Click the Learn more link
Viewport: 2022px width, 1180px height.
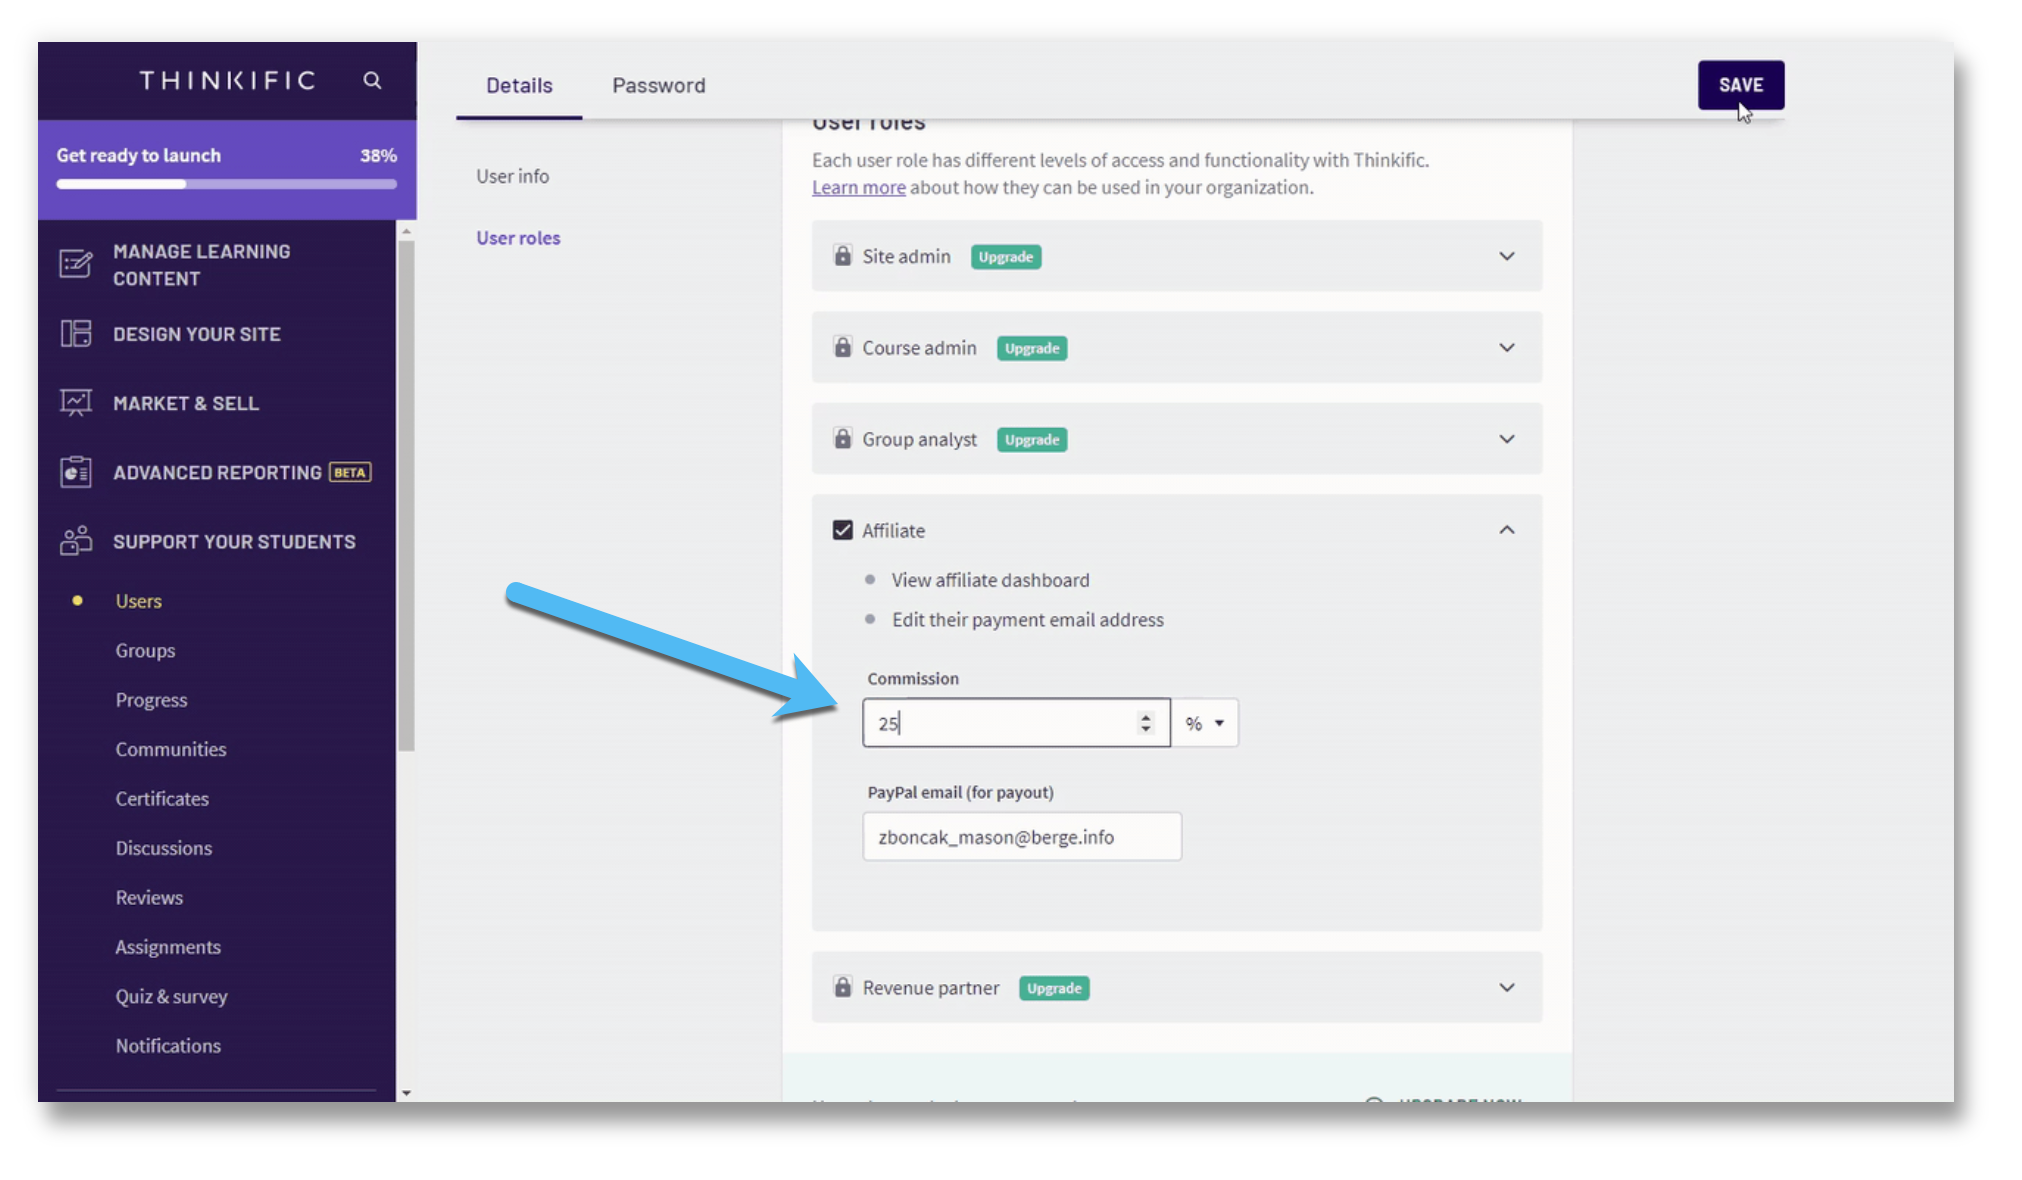[x=858, y=187]
